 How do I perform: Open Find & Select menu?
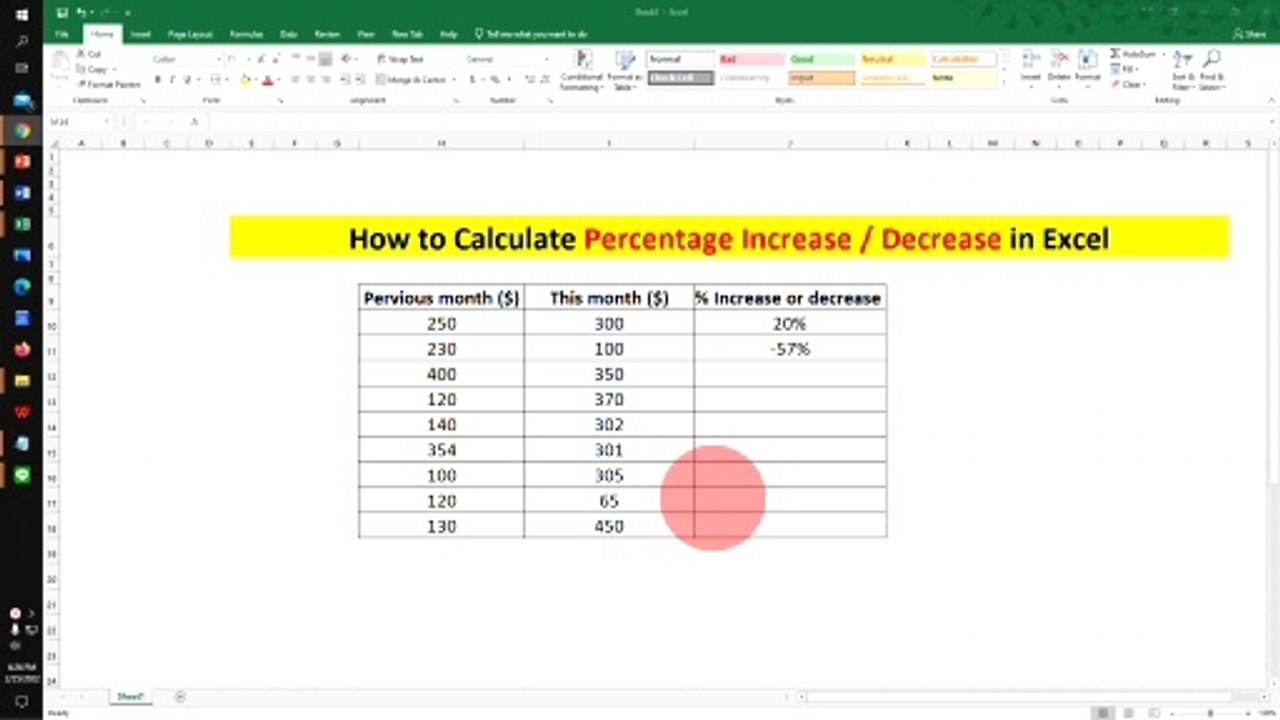point(1212,70)
